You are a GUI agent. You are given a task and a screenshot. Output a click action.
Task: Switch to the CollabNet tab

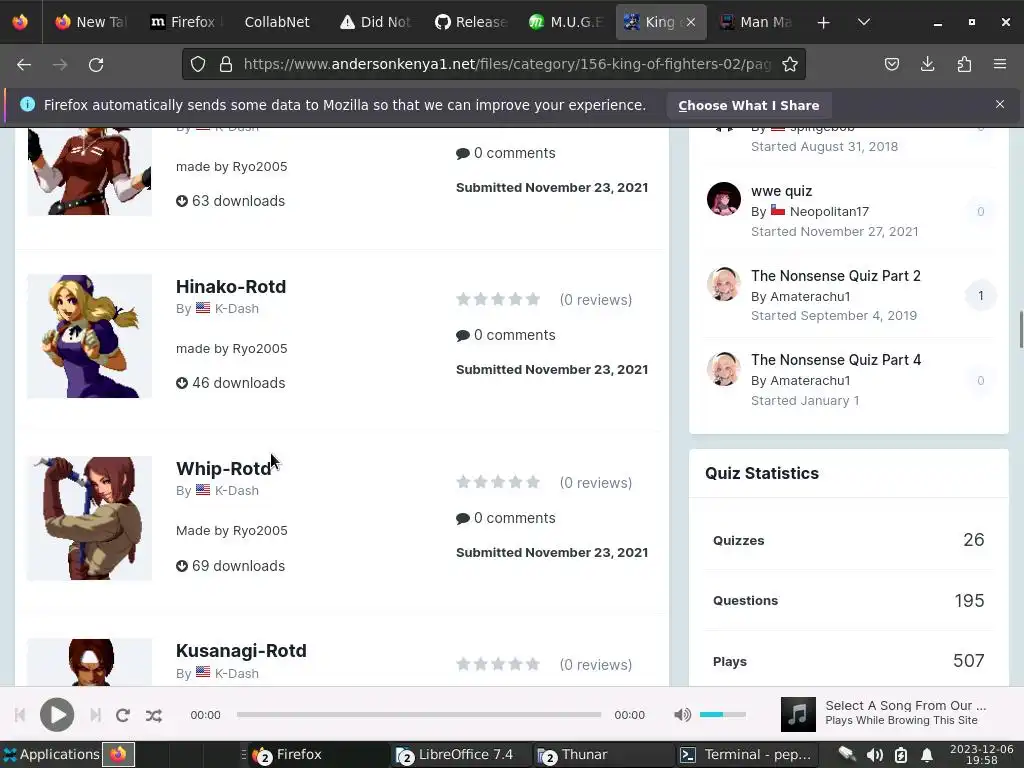point(277,22)
